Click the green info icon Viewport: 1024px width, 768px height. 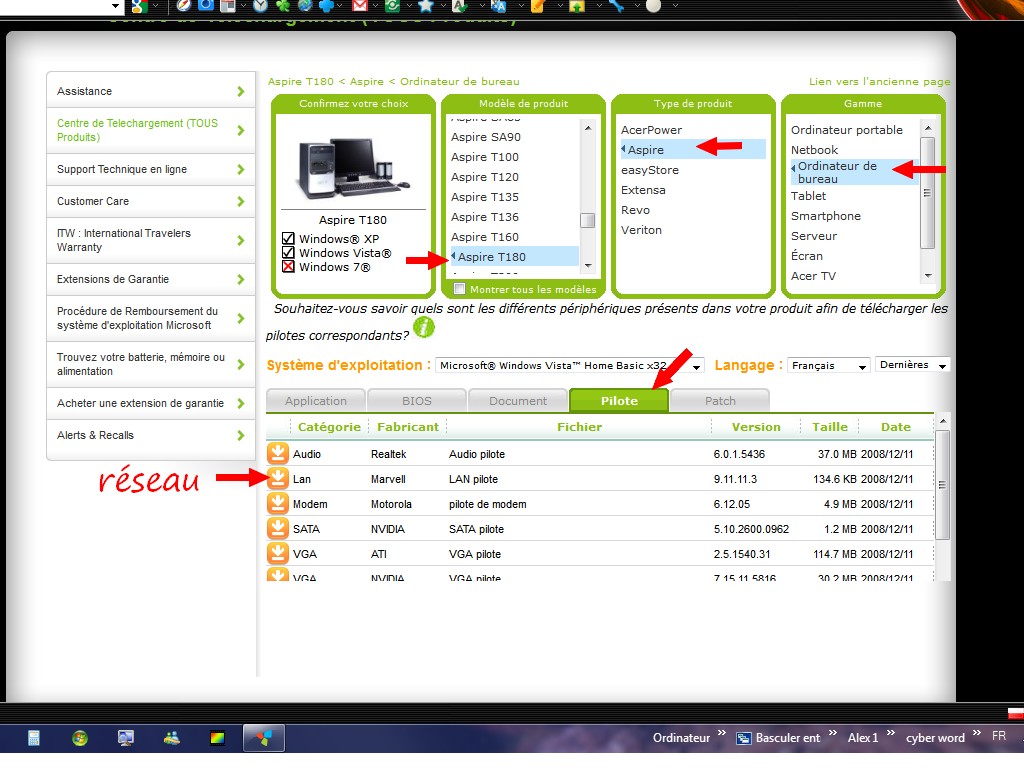pos(424,327)
